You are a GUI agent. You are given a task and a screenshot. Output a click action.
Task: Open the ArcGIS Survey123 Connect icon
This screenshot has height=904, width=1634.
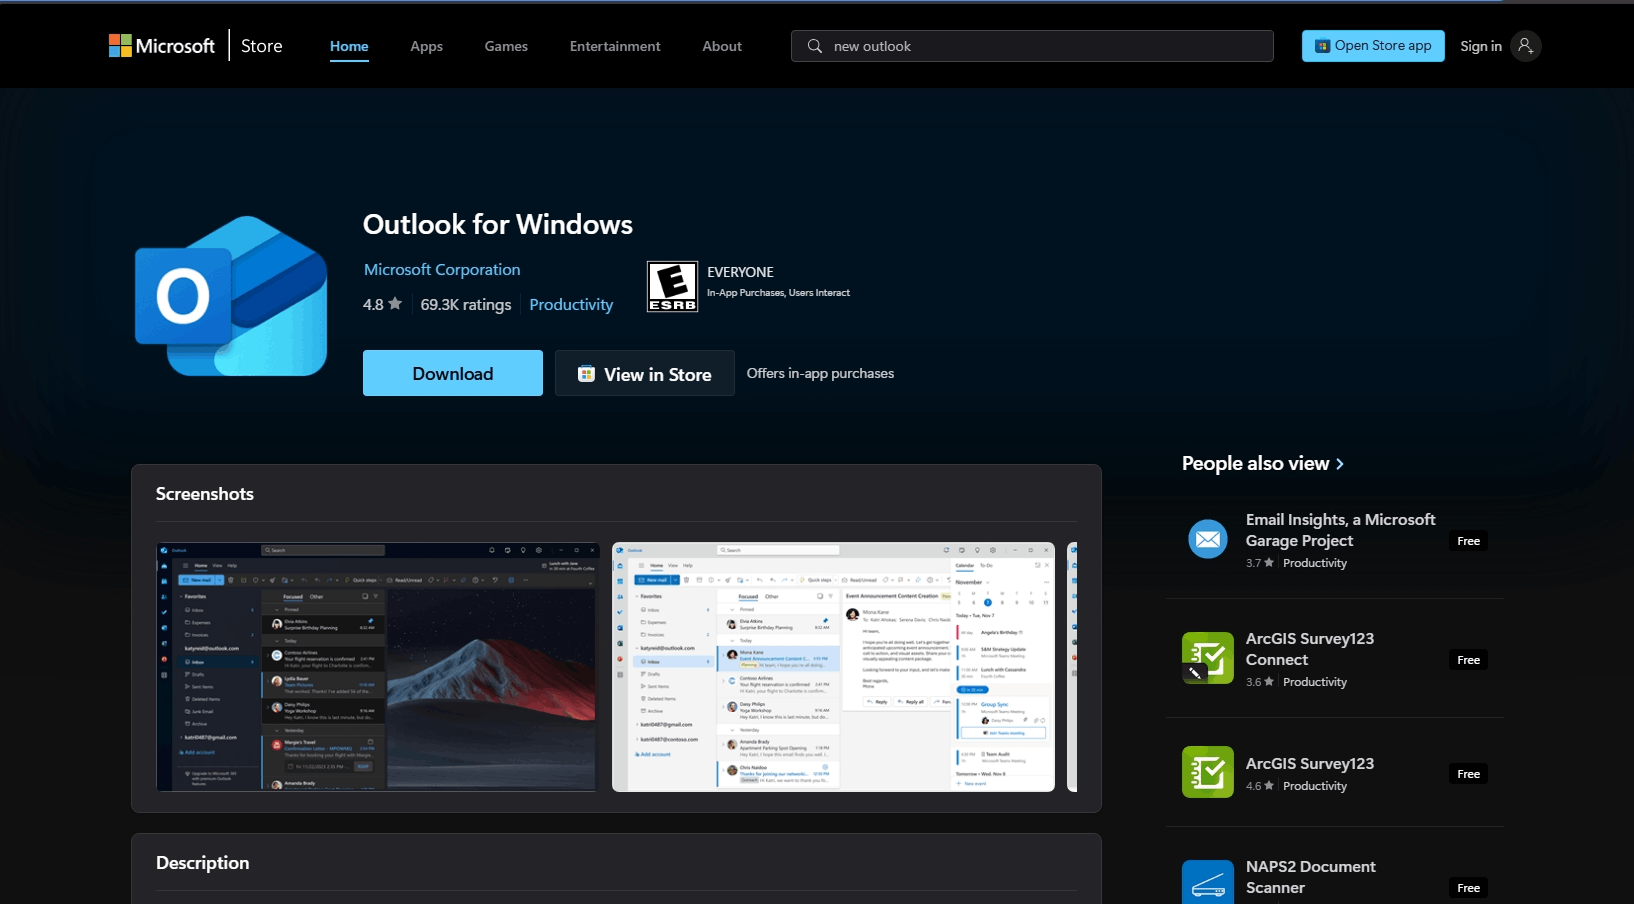coord(1208,658)
